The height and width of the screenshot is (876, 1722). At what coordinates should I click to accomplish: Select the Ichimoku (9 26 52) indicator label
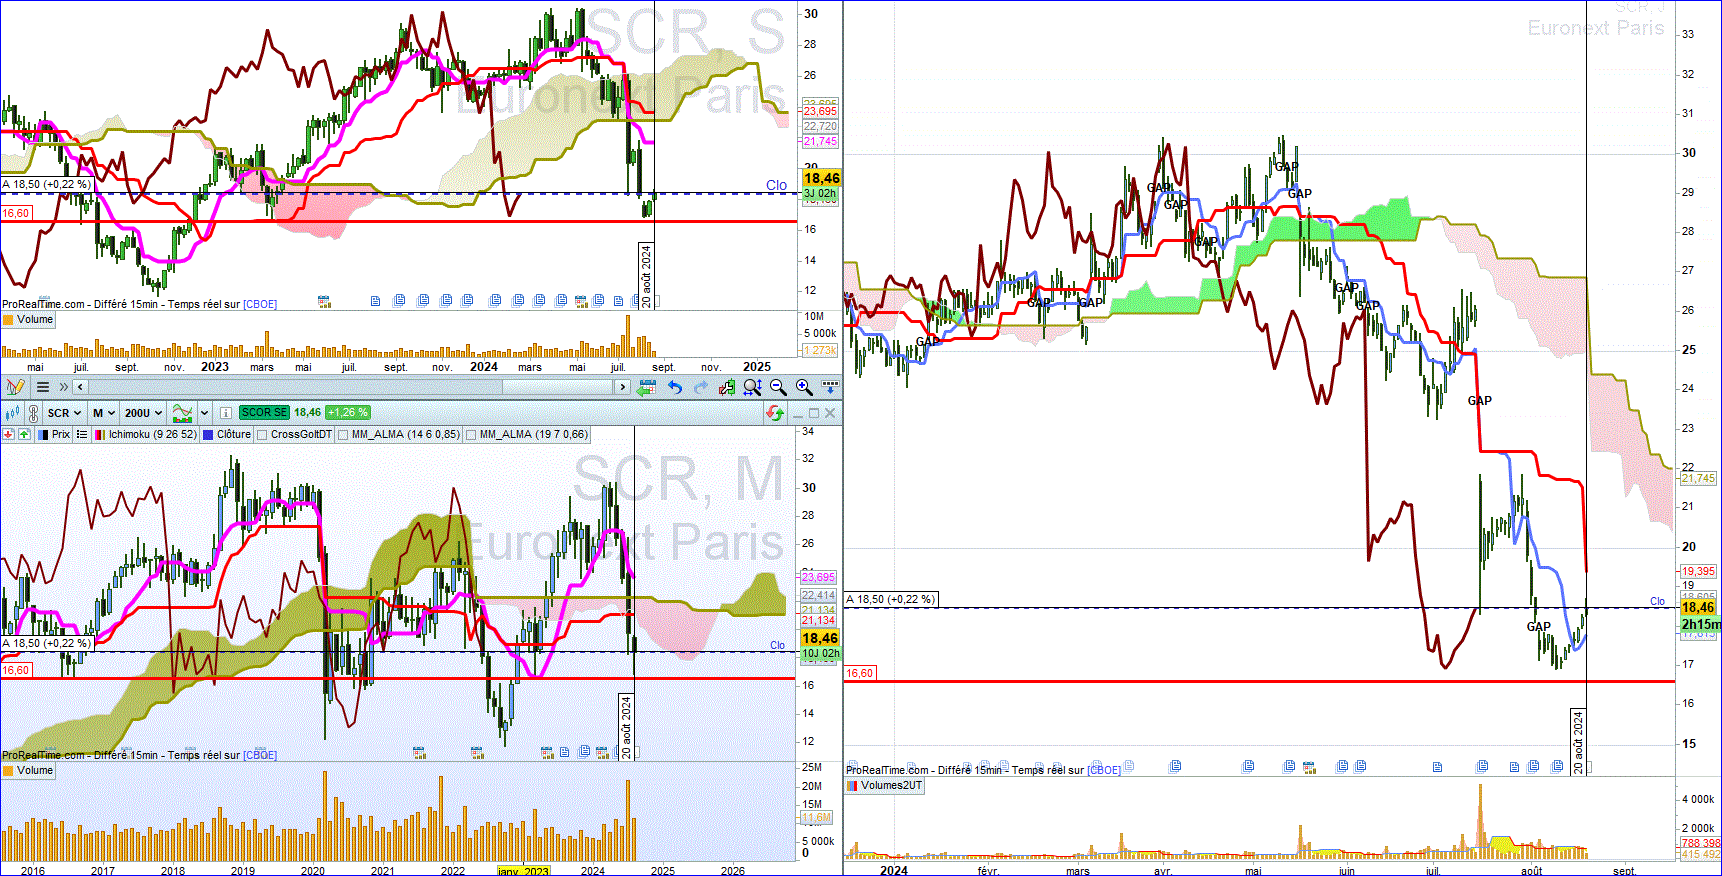pos(152,434)
